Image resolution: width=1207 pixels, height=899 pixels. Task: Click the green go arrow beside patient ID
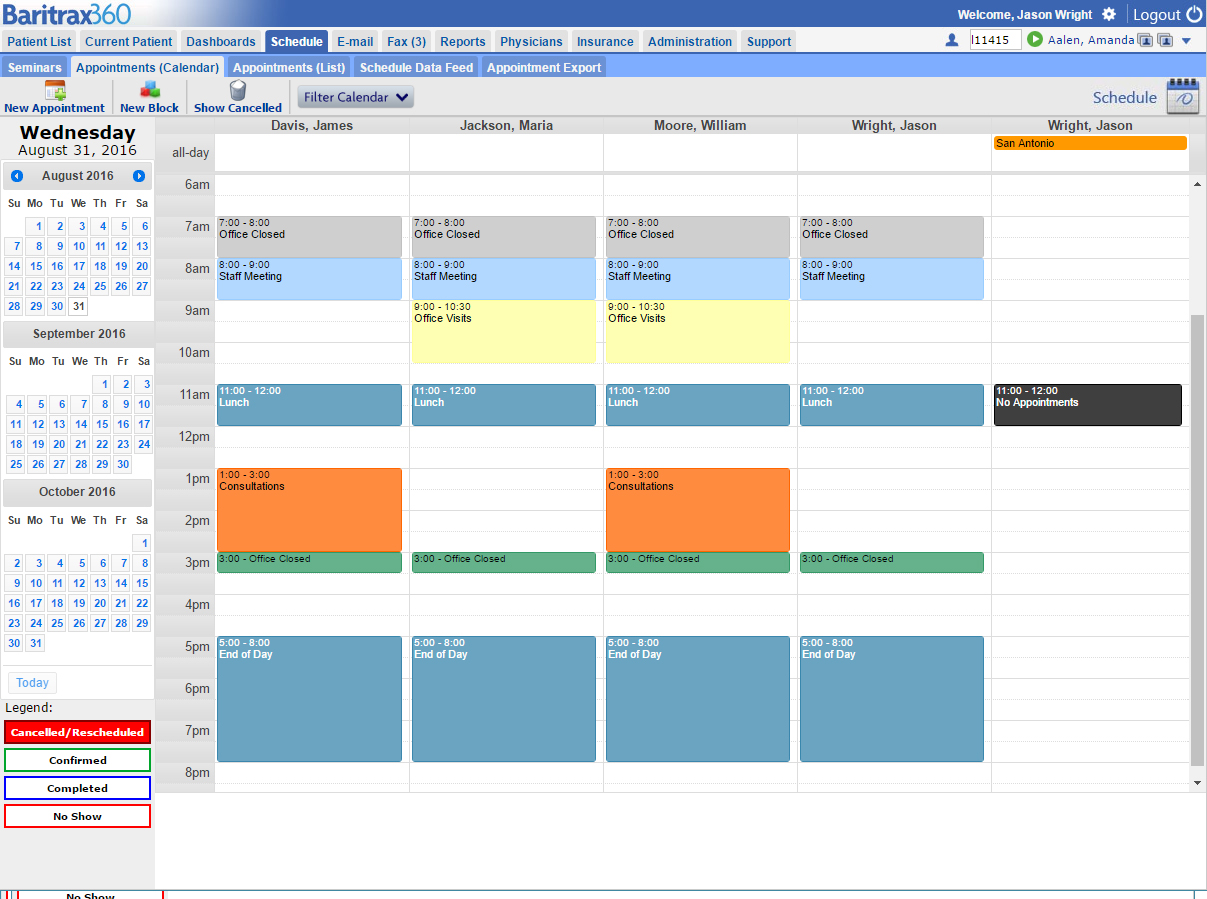[x=1035, y=40]
